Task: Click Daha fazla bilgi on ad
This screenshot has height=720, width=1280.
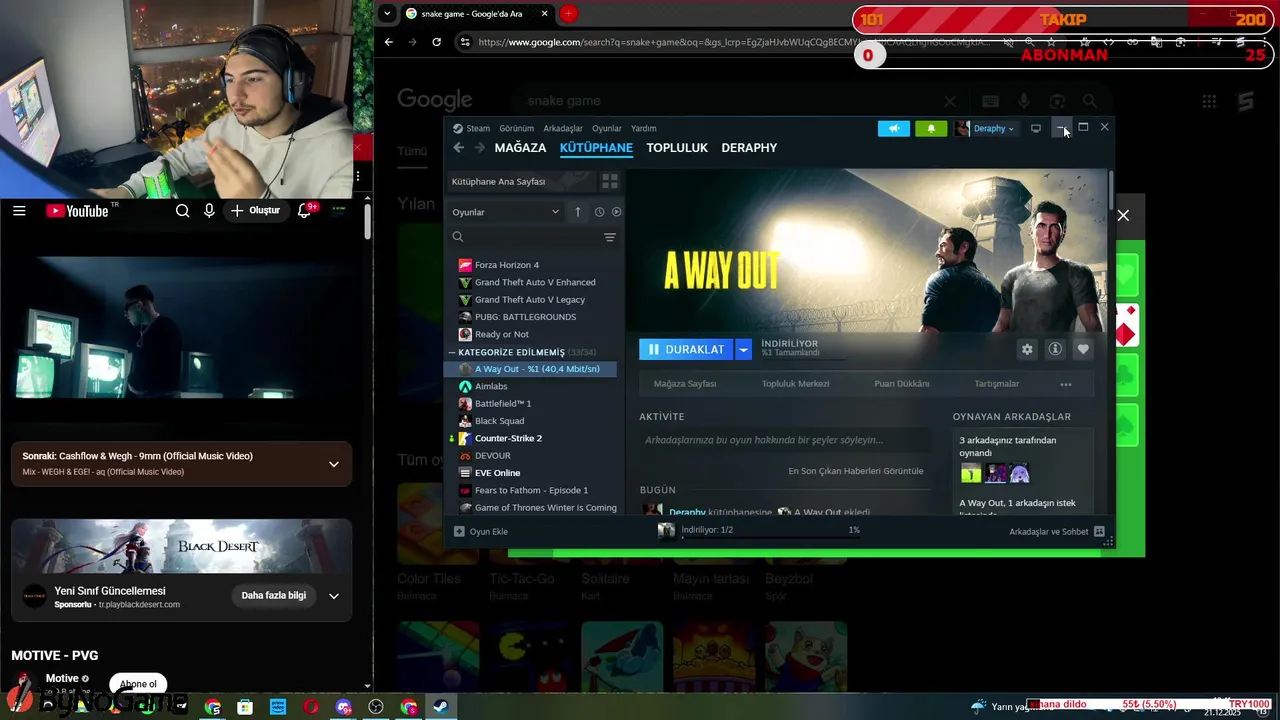Action: (273, 596)
